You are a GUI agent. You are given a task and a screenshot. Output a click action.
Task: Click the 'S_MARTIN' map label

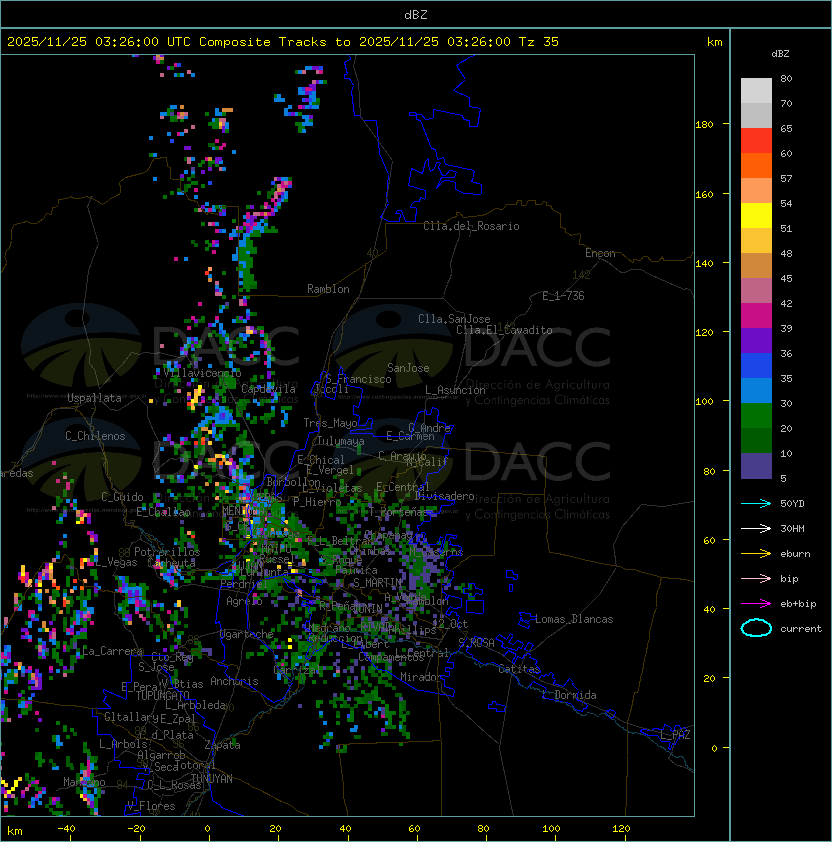pos(378,583)
